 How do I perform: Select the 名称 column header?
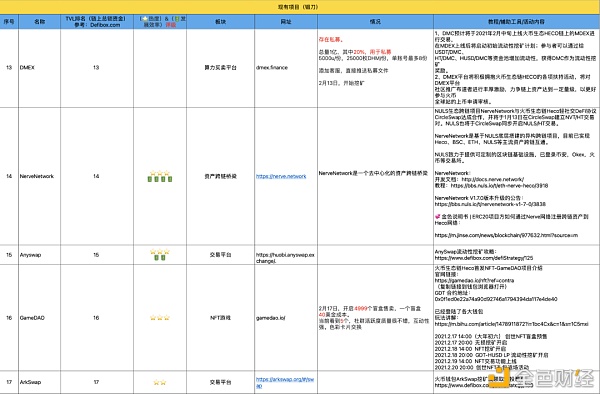[39, 21]
